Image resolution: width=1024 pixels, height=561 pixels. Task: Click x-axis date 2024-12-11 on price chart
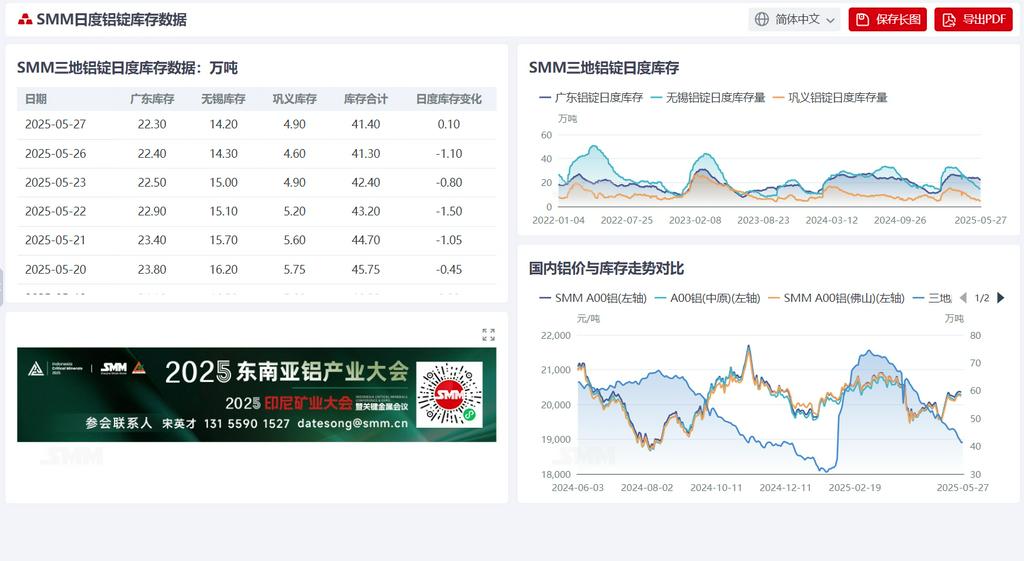(x=785, y=487)
